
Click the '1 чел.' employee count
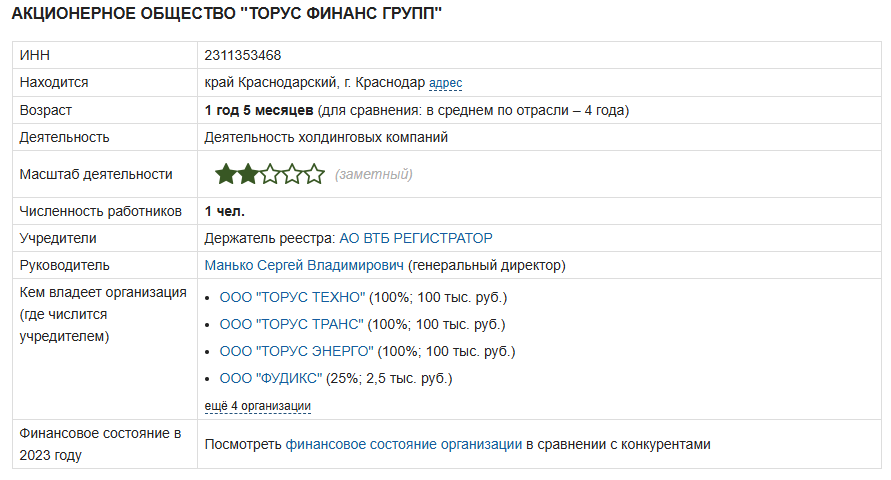click(224, 211)
